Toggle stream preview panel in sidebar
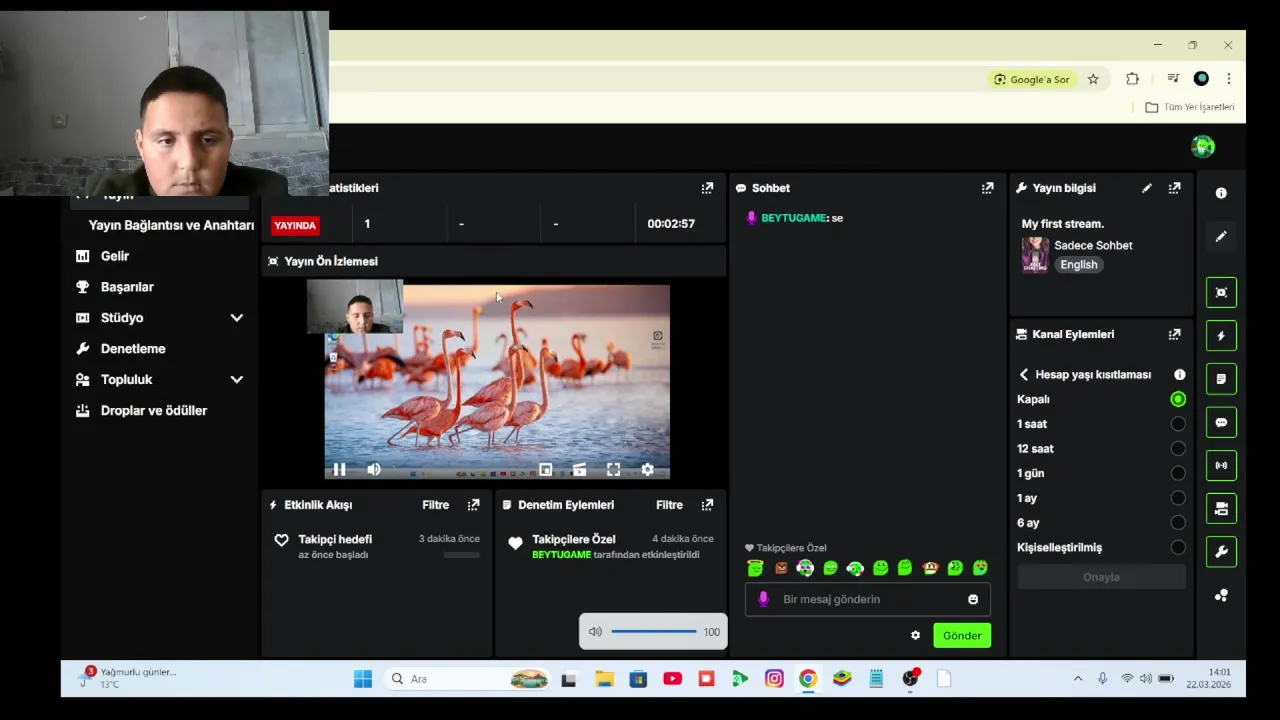1280x720 pixels. coord(1221,292)
